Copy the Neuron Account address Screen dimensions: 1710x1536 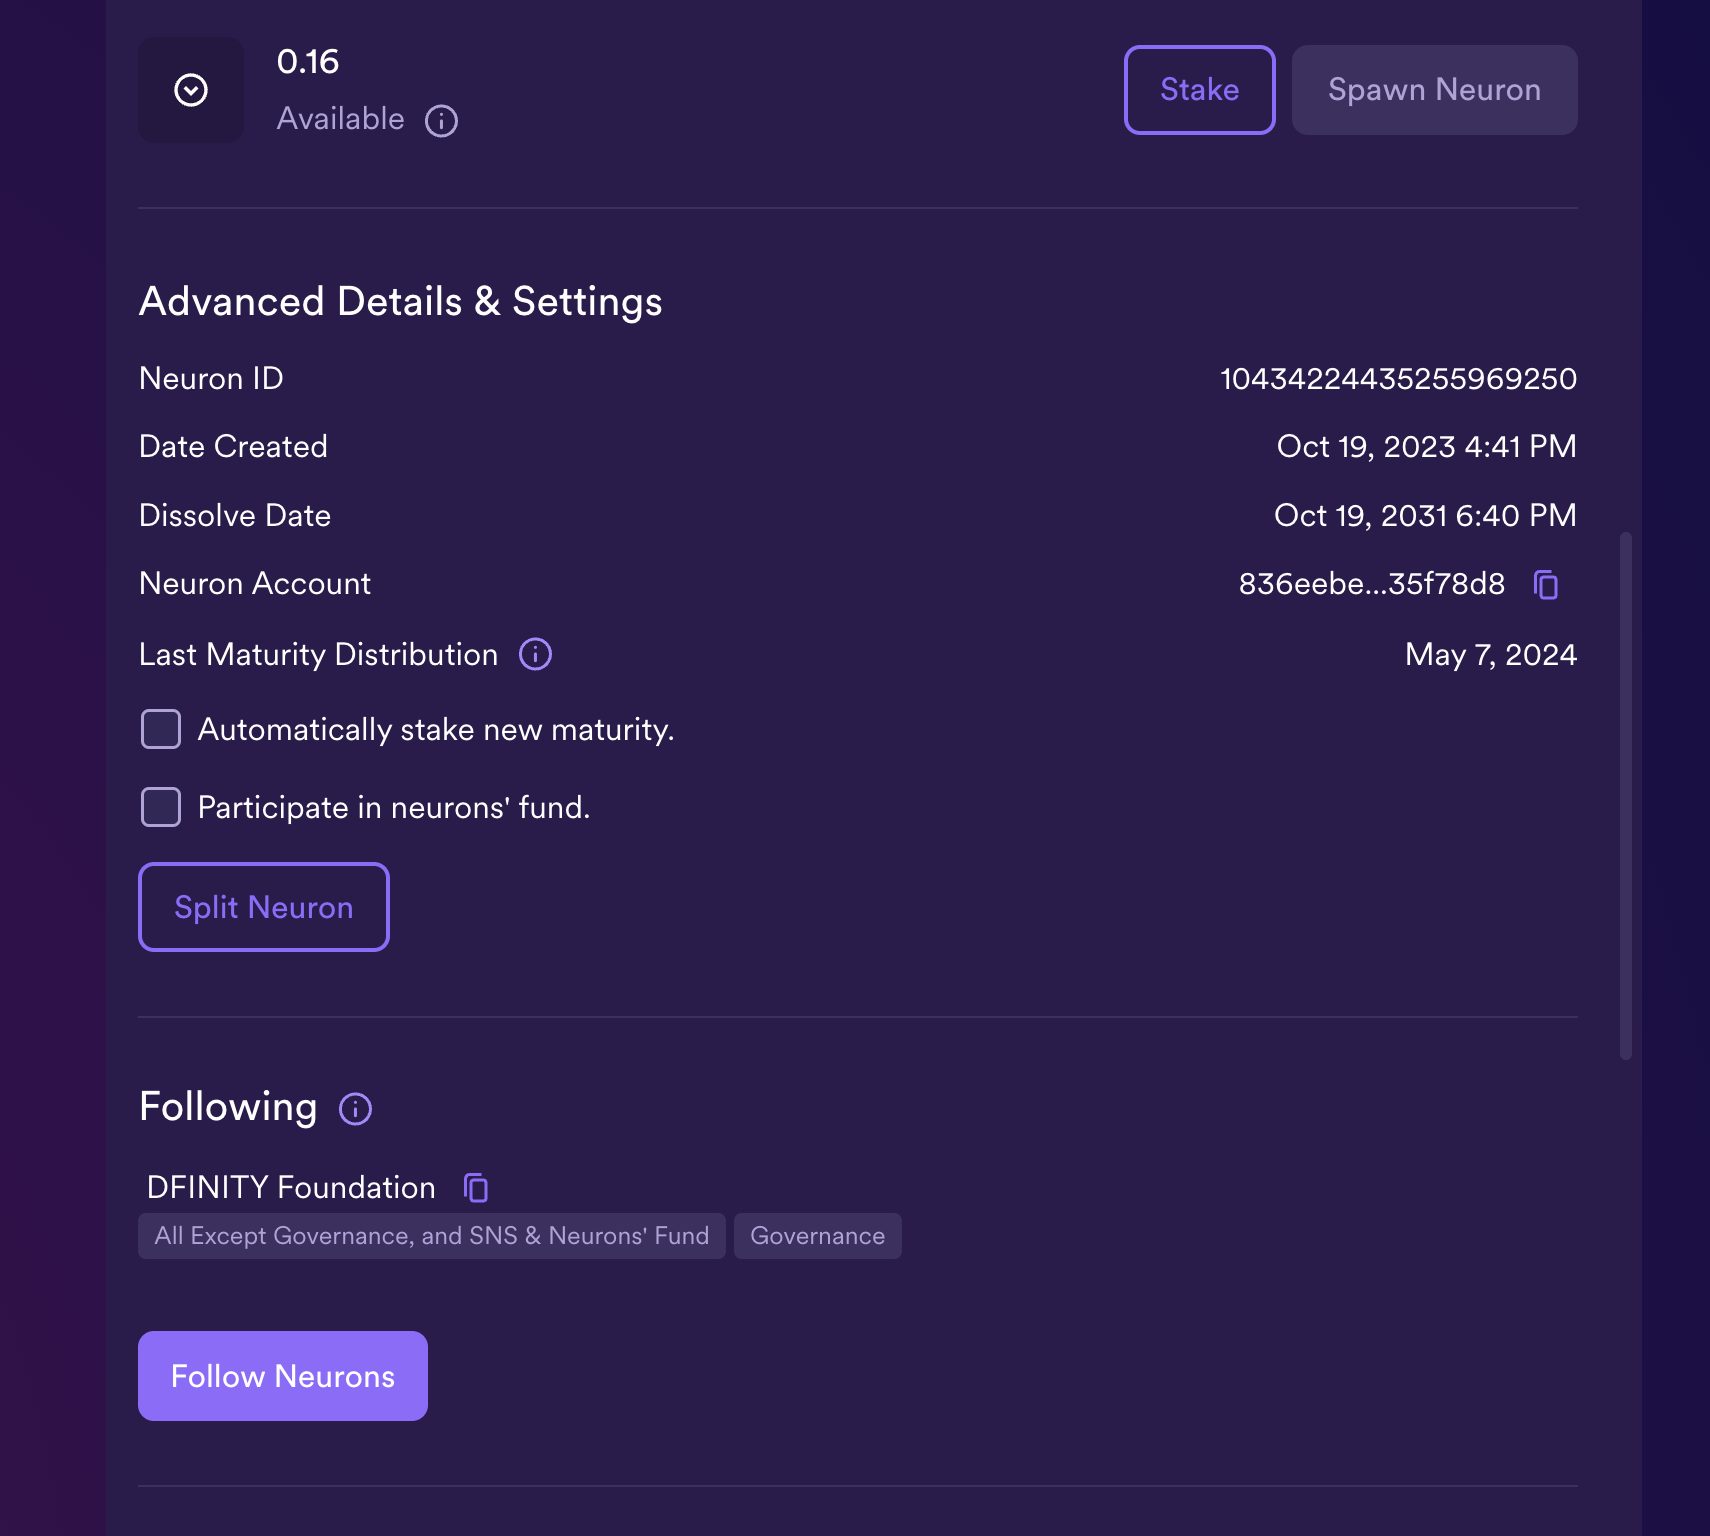point(1546,585)
